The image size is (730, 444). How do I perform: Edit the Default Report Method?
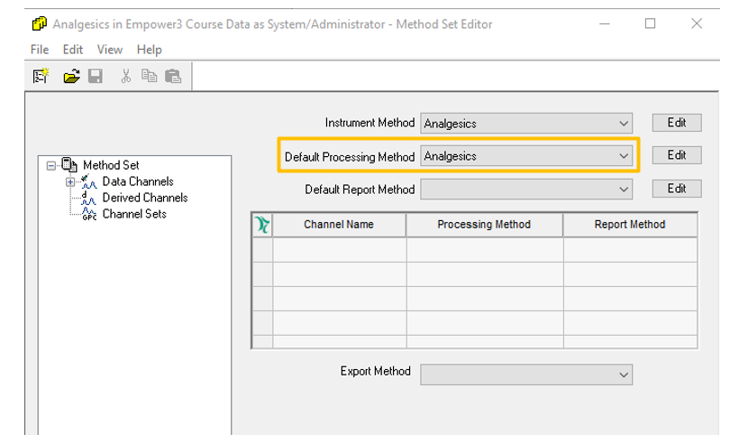coord(676,188)
